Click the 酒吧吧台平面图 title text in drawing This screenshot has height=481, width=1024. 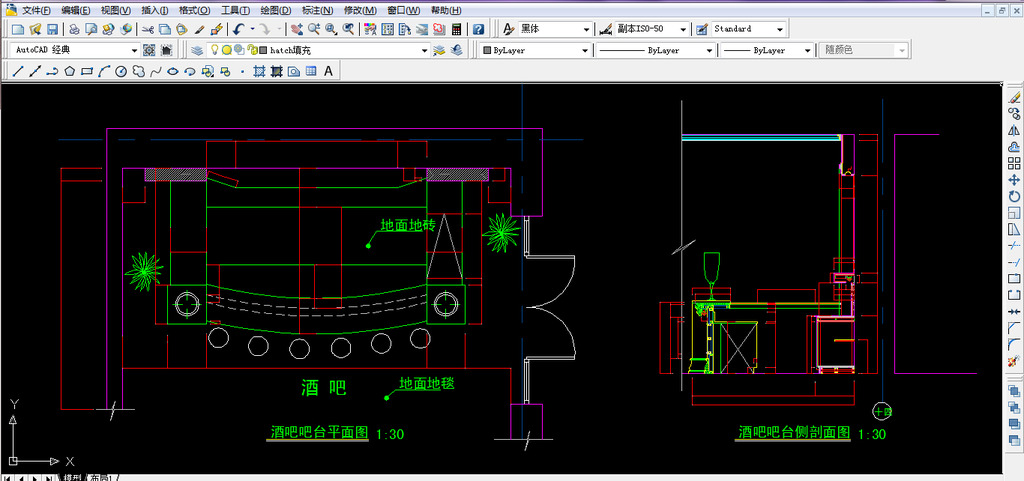click(x=319, y=433)
